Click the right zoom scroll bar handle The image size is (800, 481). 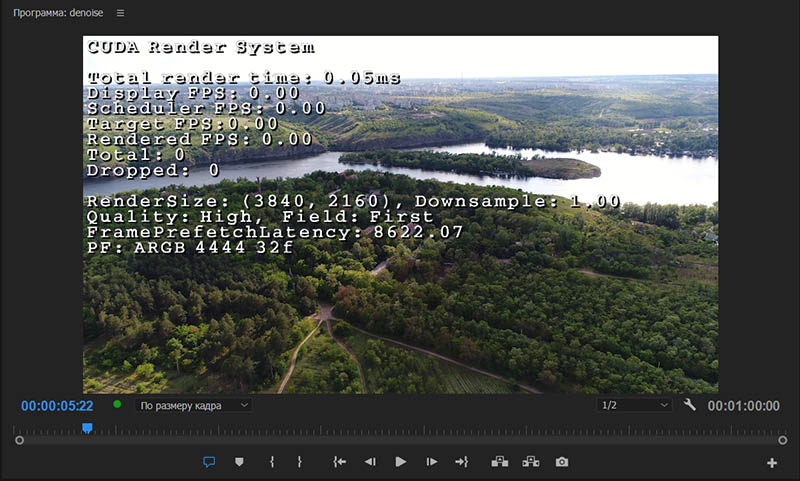783,440
